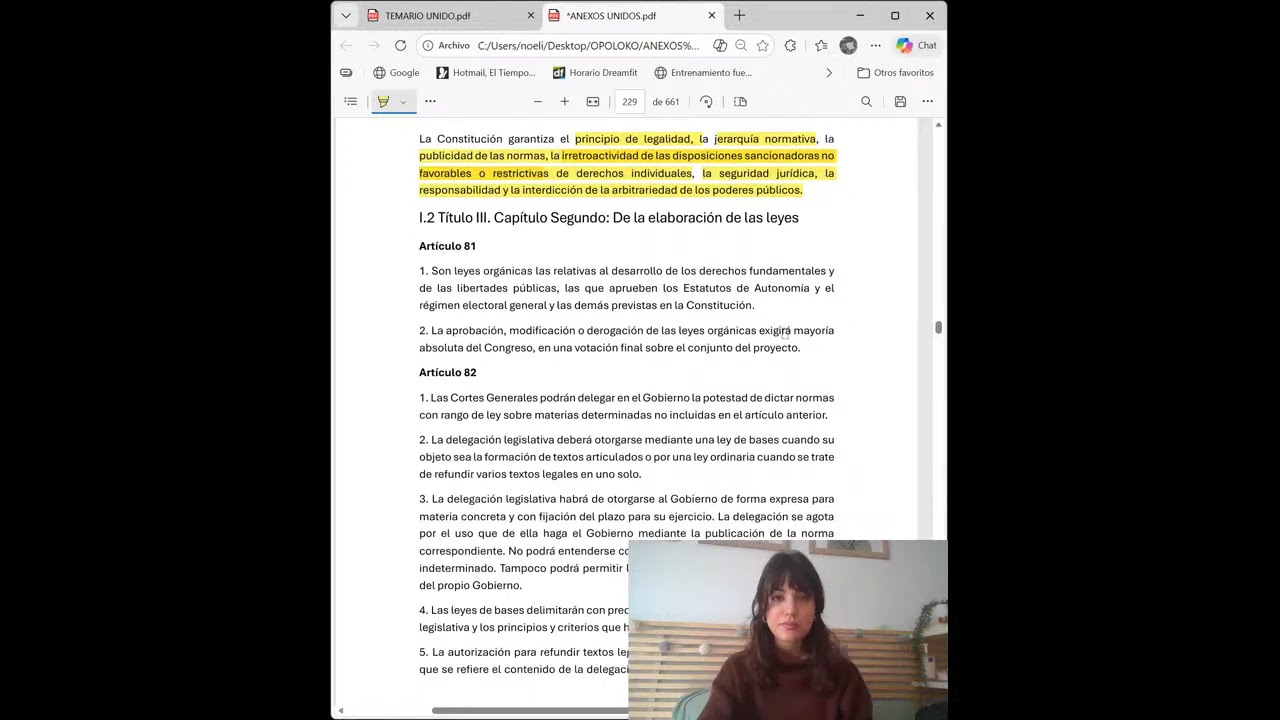Open highlighter color dropdown arrow
This screenshot has width=1280, height=720.
click(x=403, y=102)
